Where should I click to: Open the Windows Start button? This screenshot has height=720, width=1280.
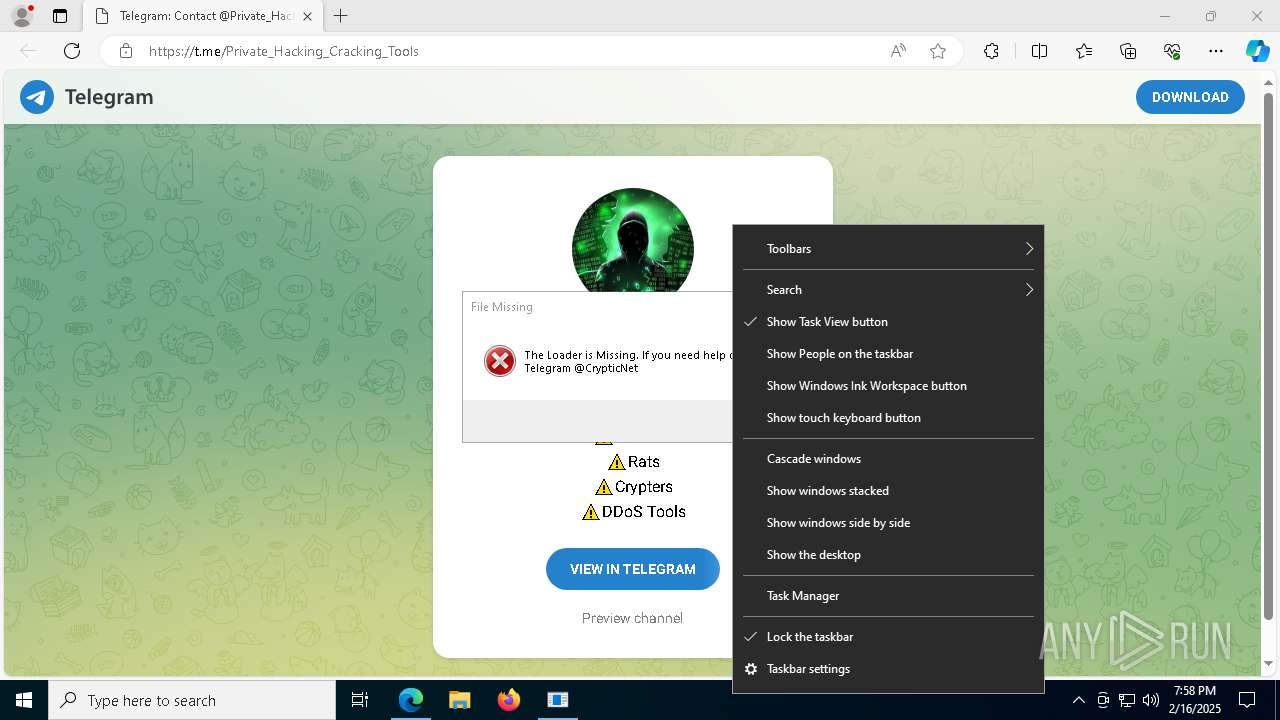point(24,700)
